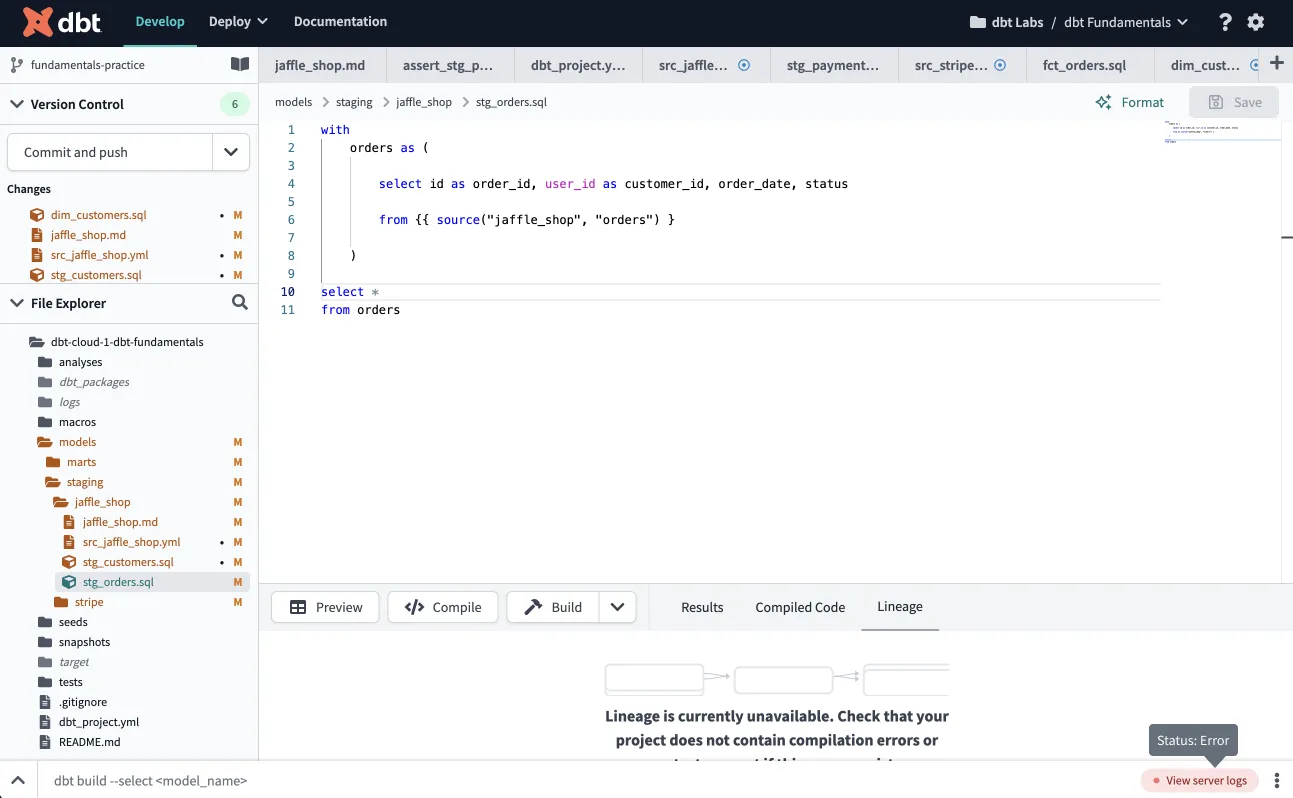Select the Lineage tab

tap(900, 607)
